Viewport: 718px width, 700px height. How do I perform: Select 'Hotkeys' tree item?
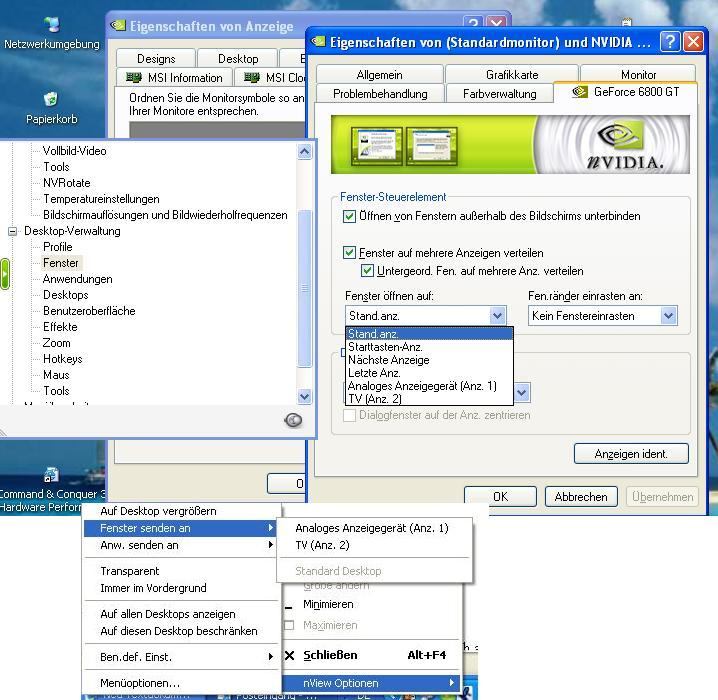(x=63, y=358)
